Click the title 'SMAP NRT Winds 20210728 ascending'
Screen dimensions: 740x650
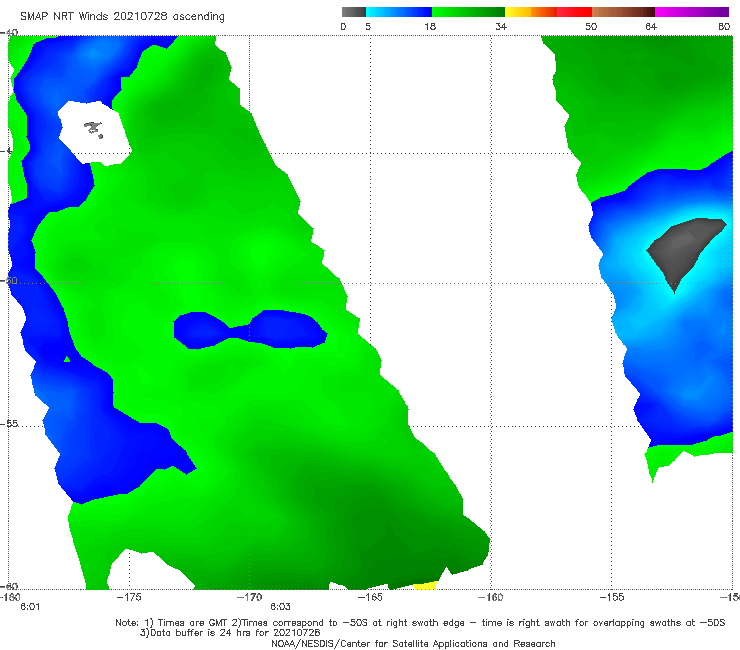pos(122,16)
